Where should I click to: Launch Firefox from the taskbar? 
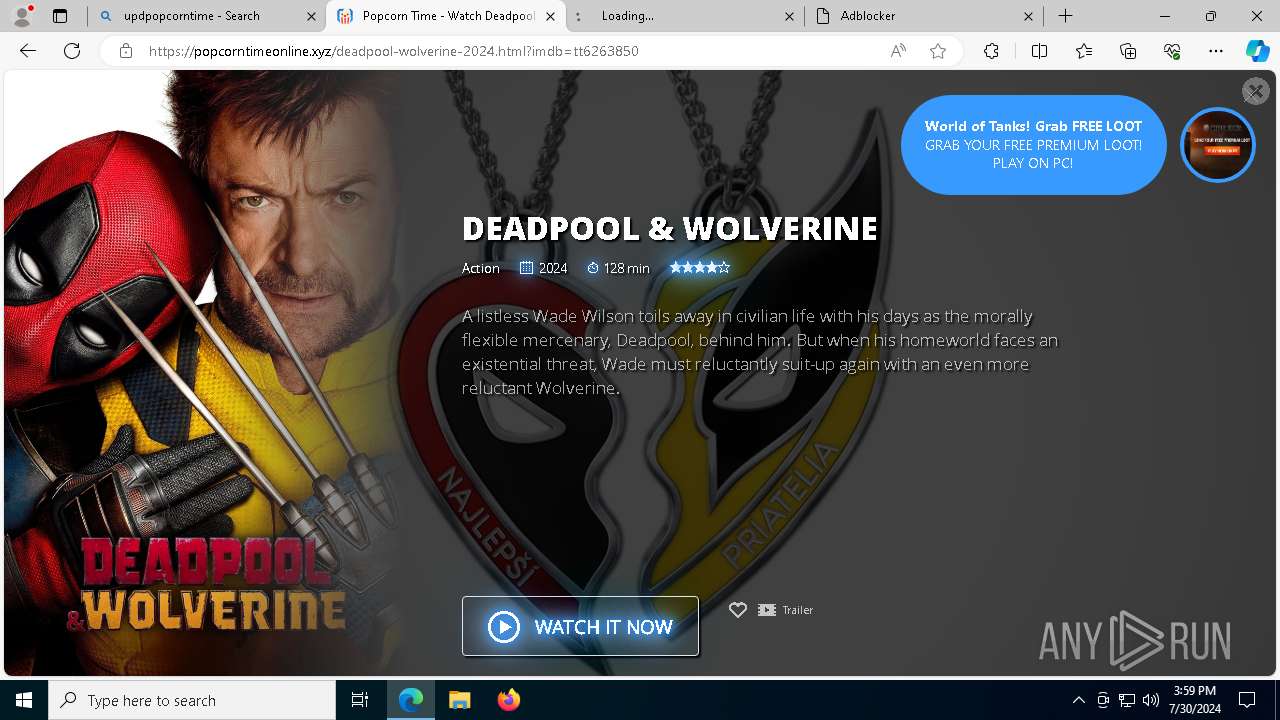click(x=508, y=700)
